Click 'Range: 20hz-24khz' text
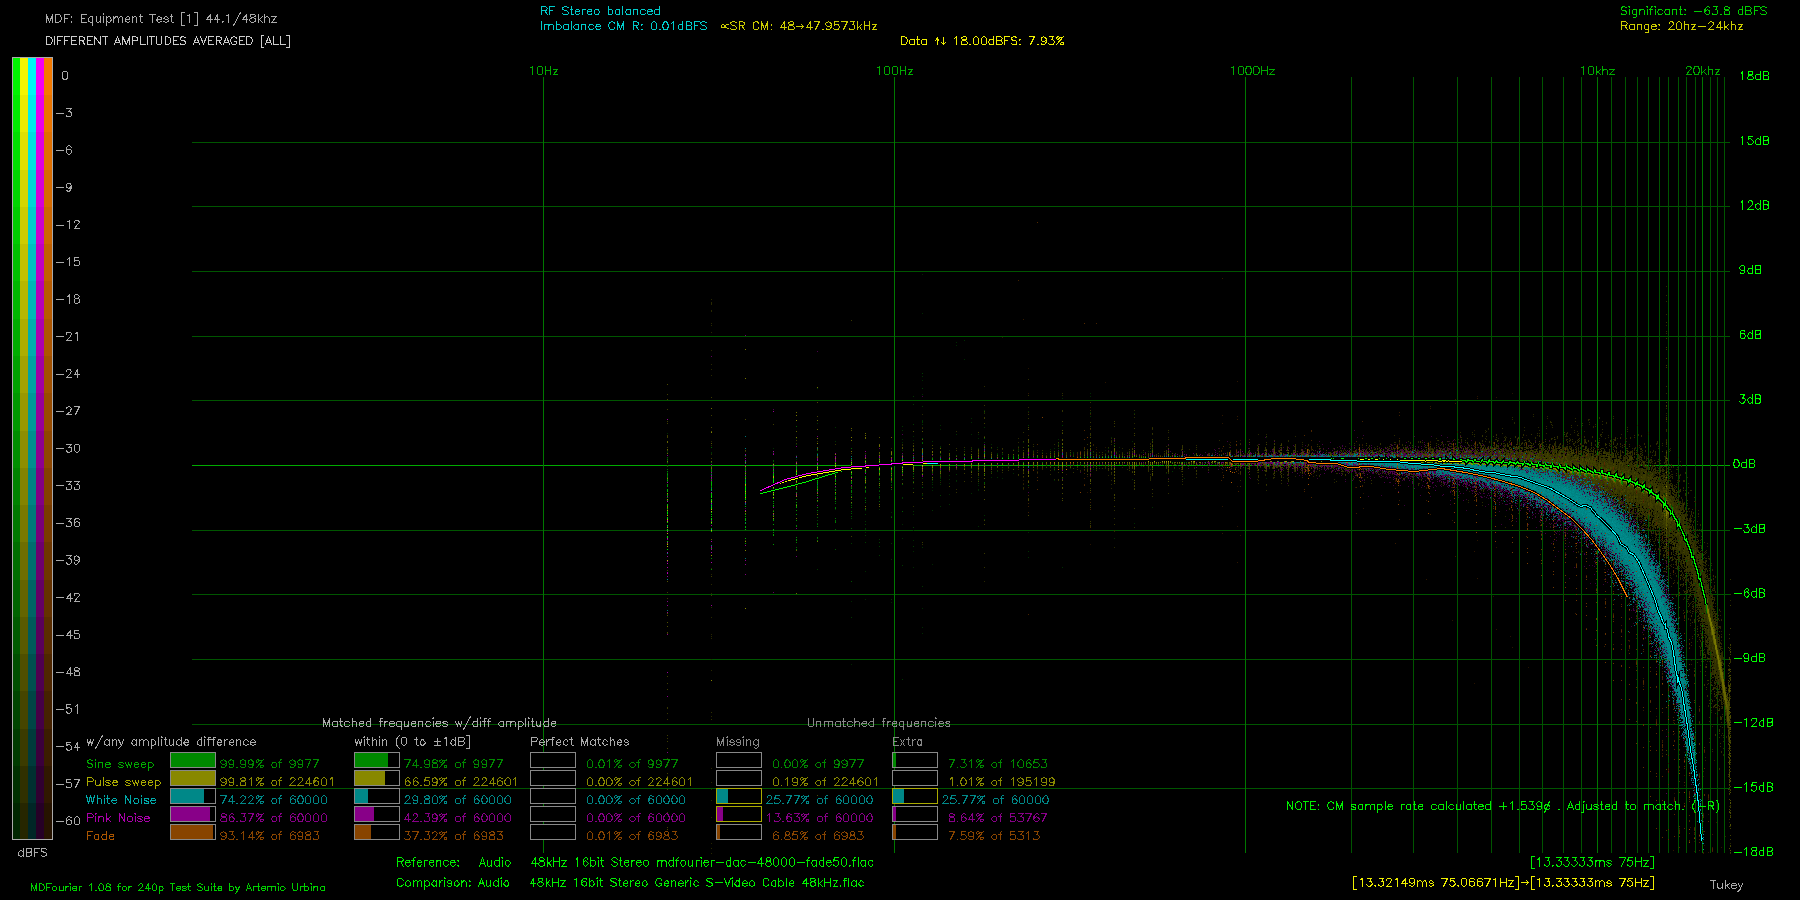 click(x=1682, y=26)
